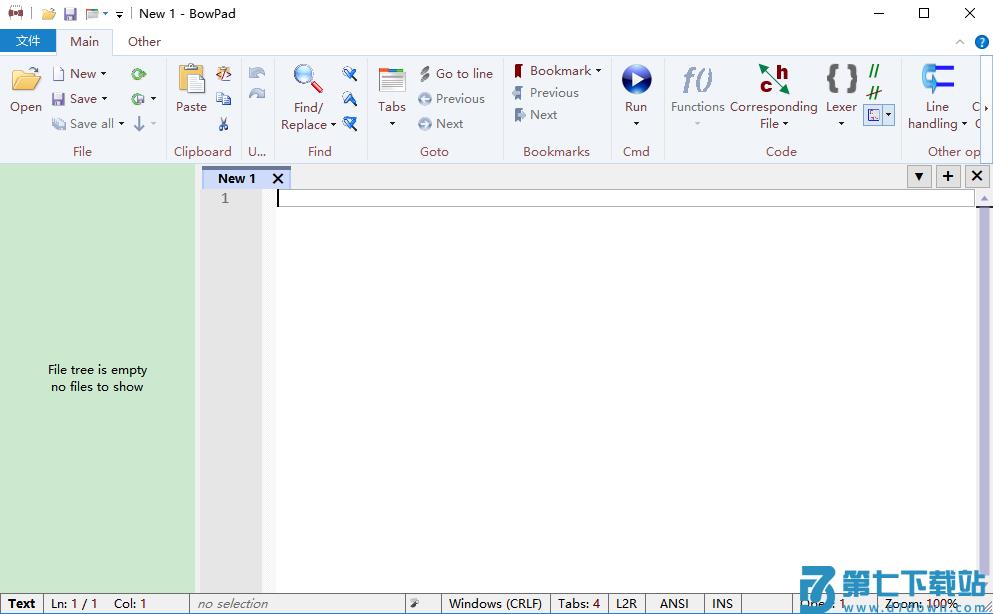This screenshot has width=993, height=614.
Task: Open Find/Replace magnifier icon
Action: tap(308, 79)
